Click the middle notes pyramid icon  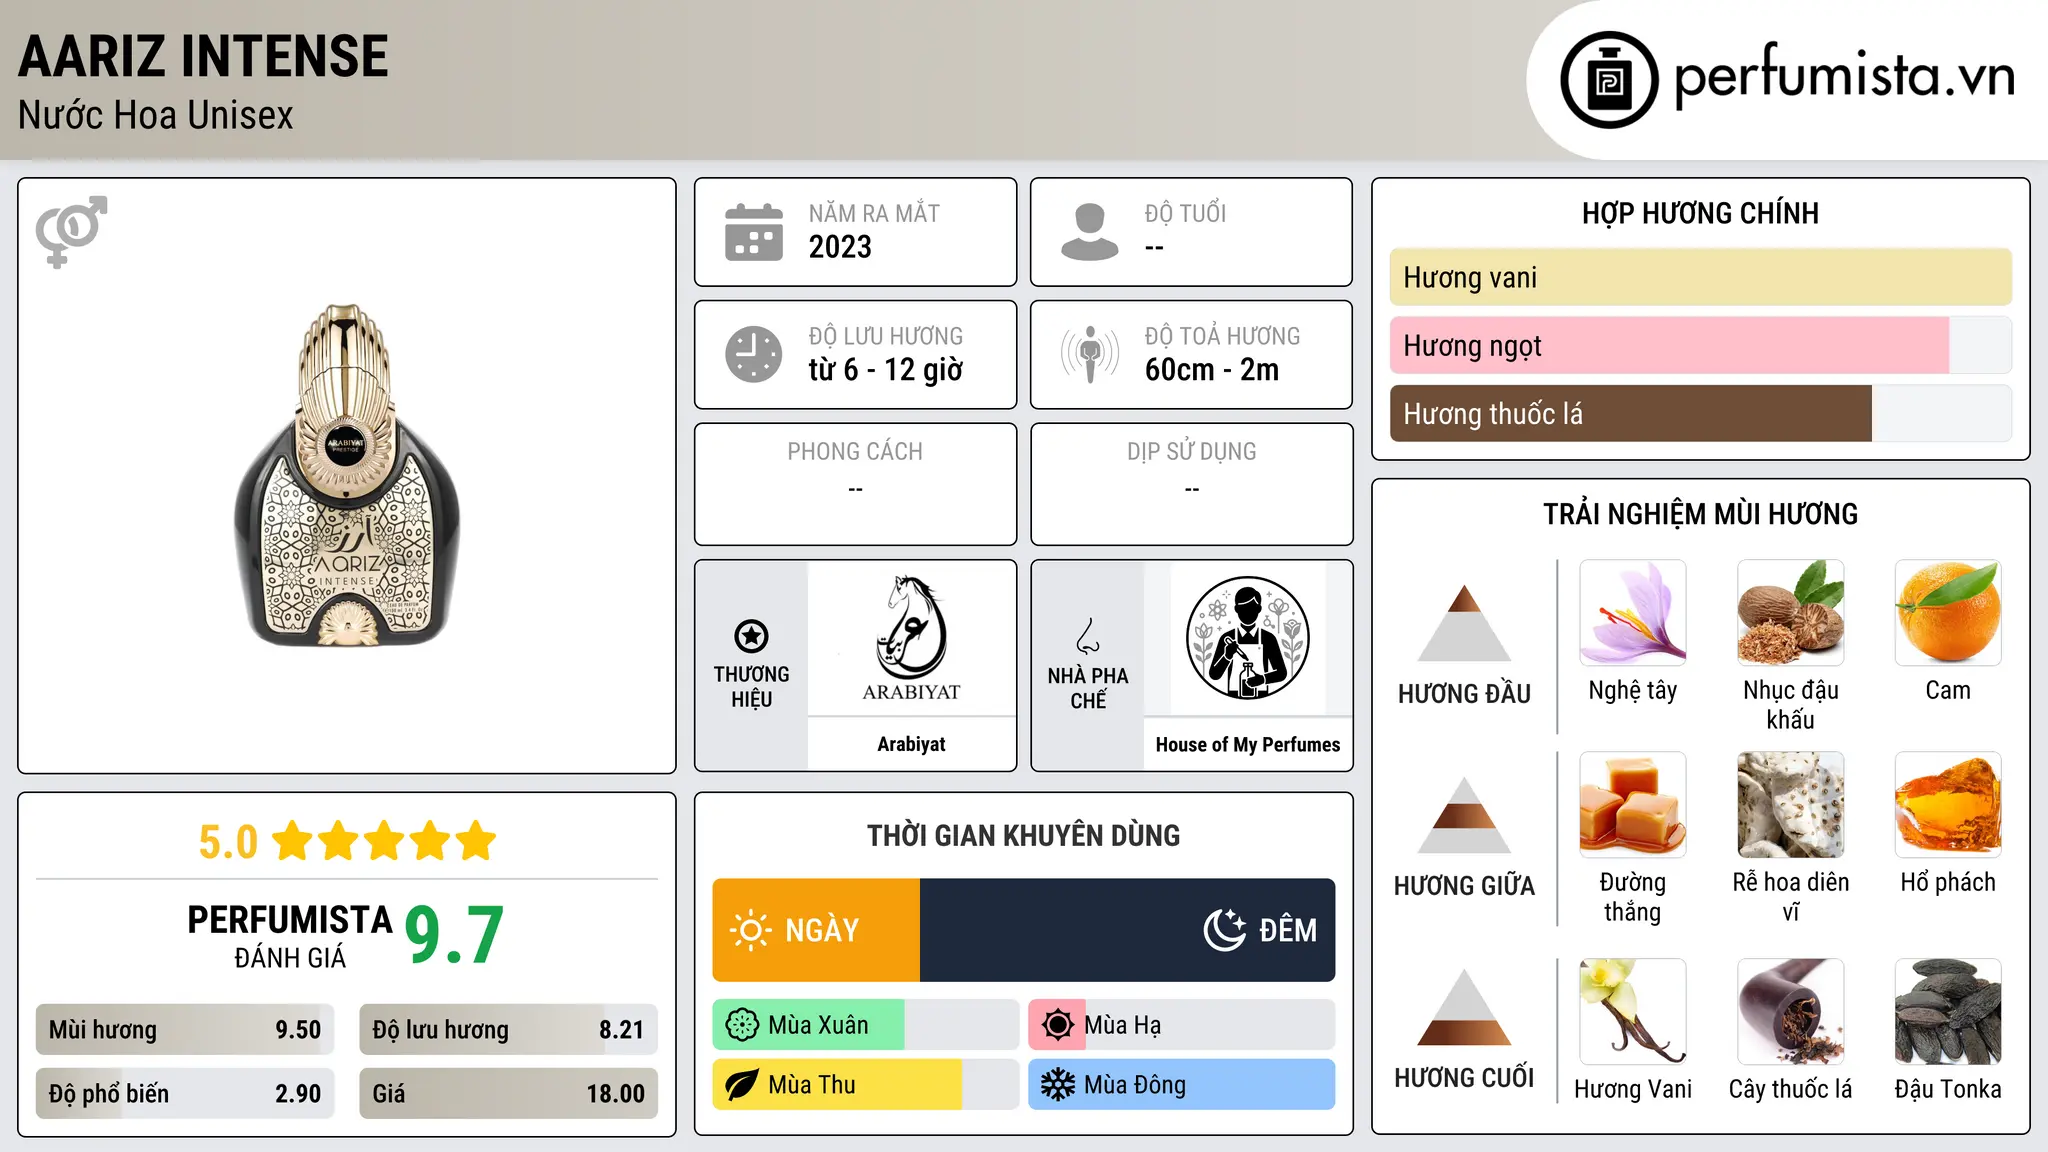[1464, 815]
